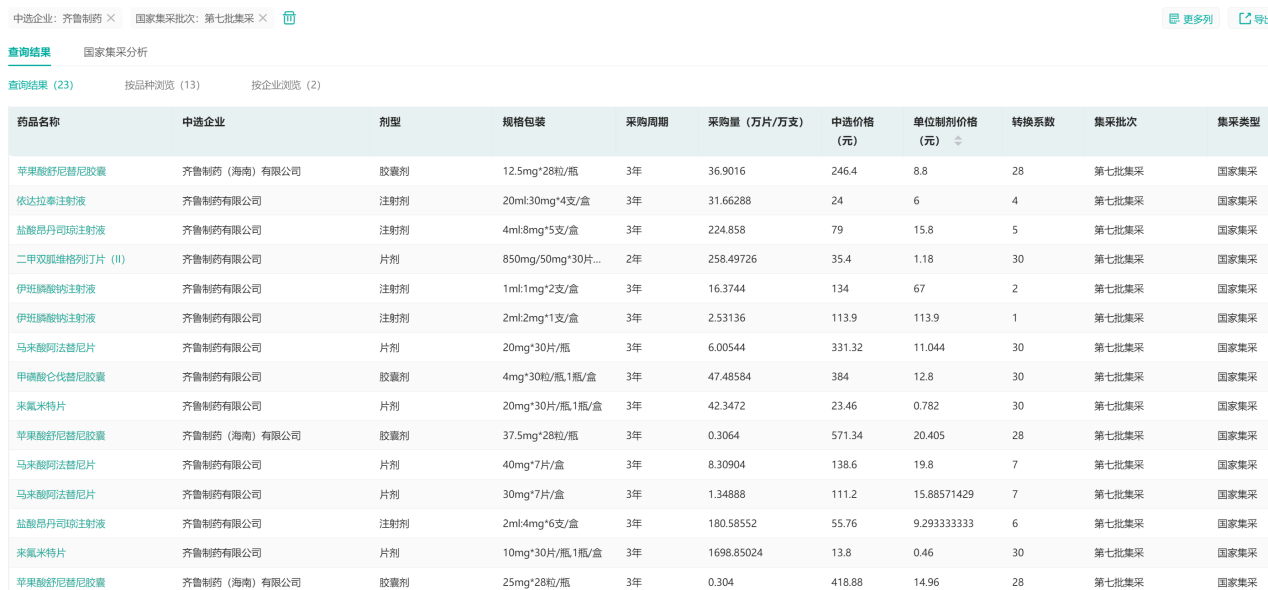This screenshot has width=1268, height=590.
Task: Open the 二甲双胍维格列汀片 (II) link
Action: (71, 259)
